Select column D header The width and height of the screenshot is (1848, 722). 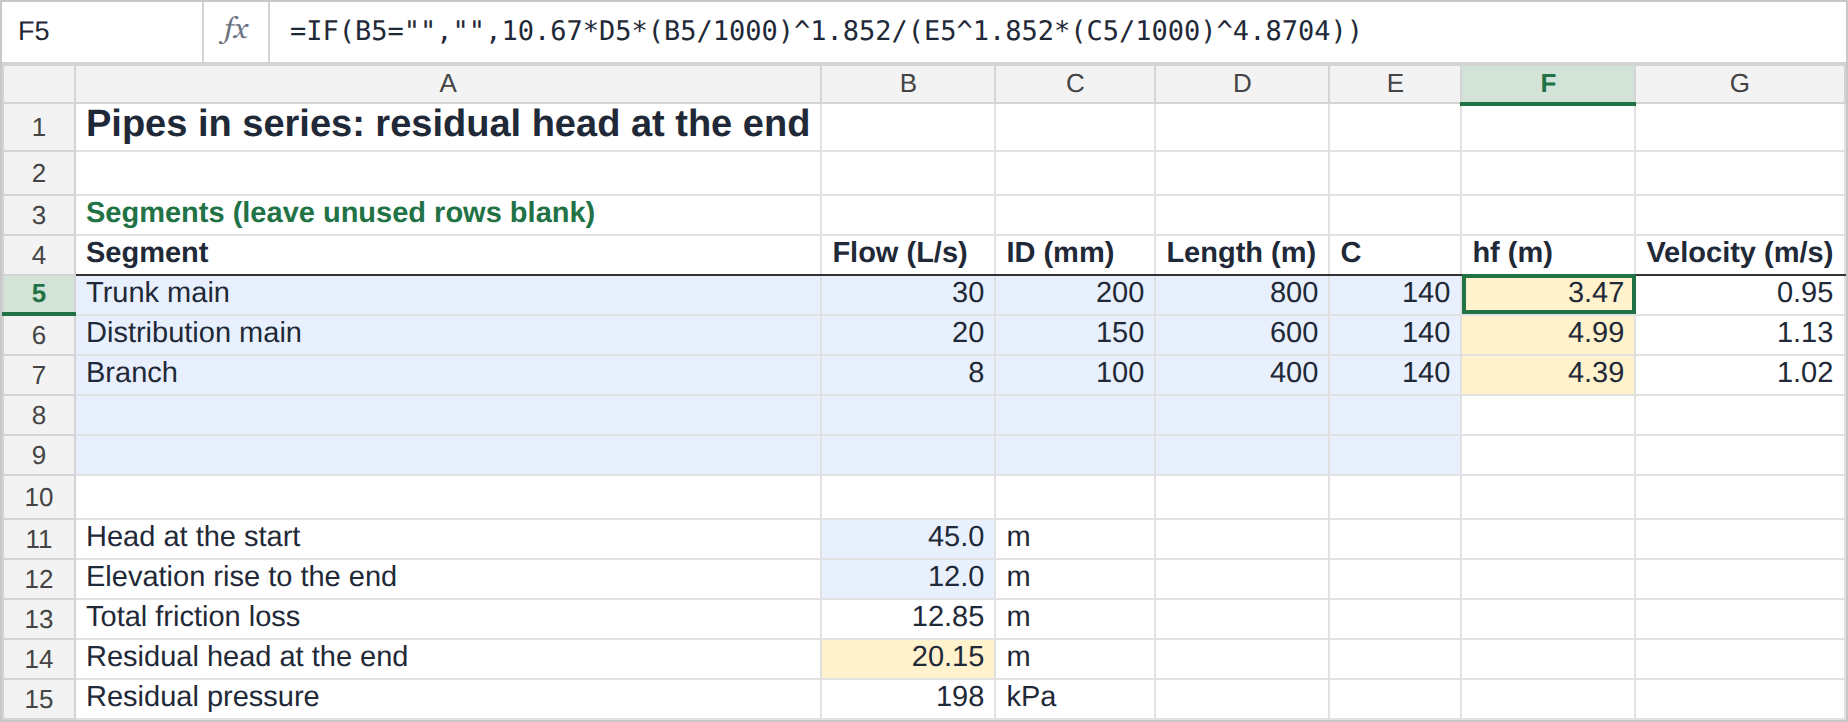click(x=1242, y=84)
